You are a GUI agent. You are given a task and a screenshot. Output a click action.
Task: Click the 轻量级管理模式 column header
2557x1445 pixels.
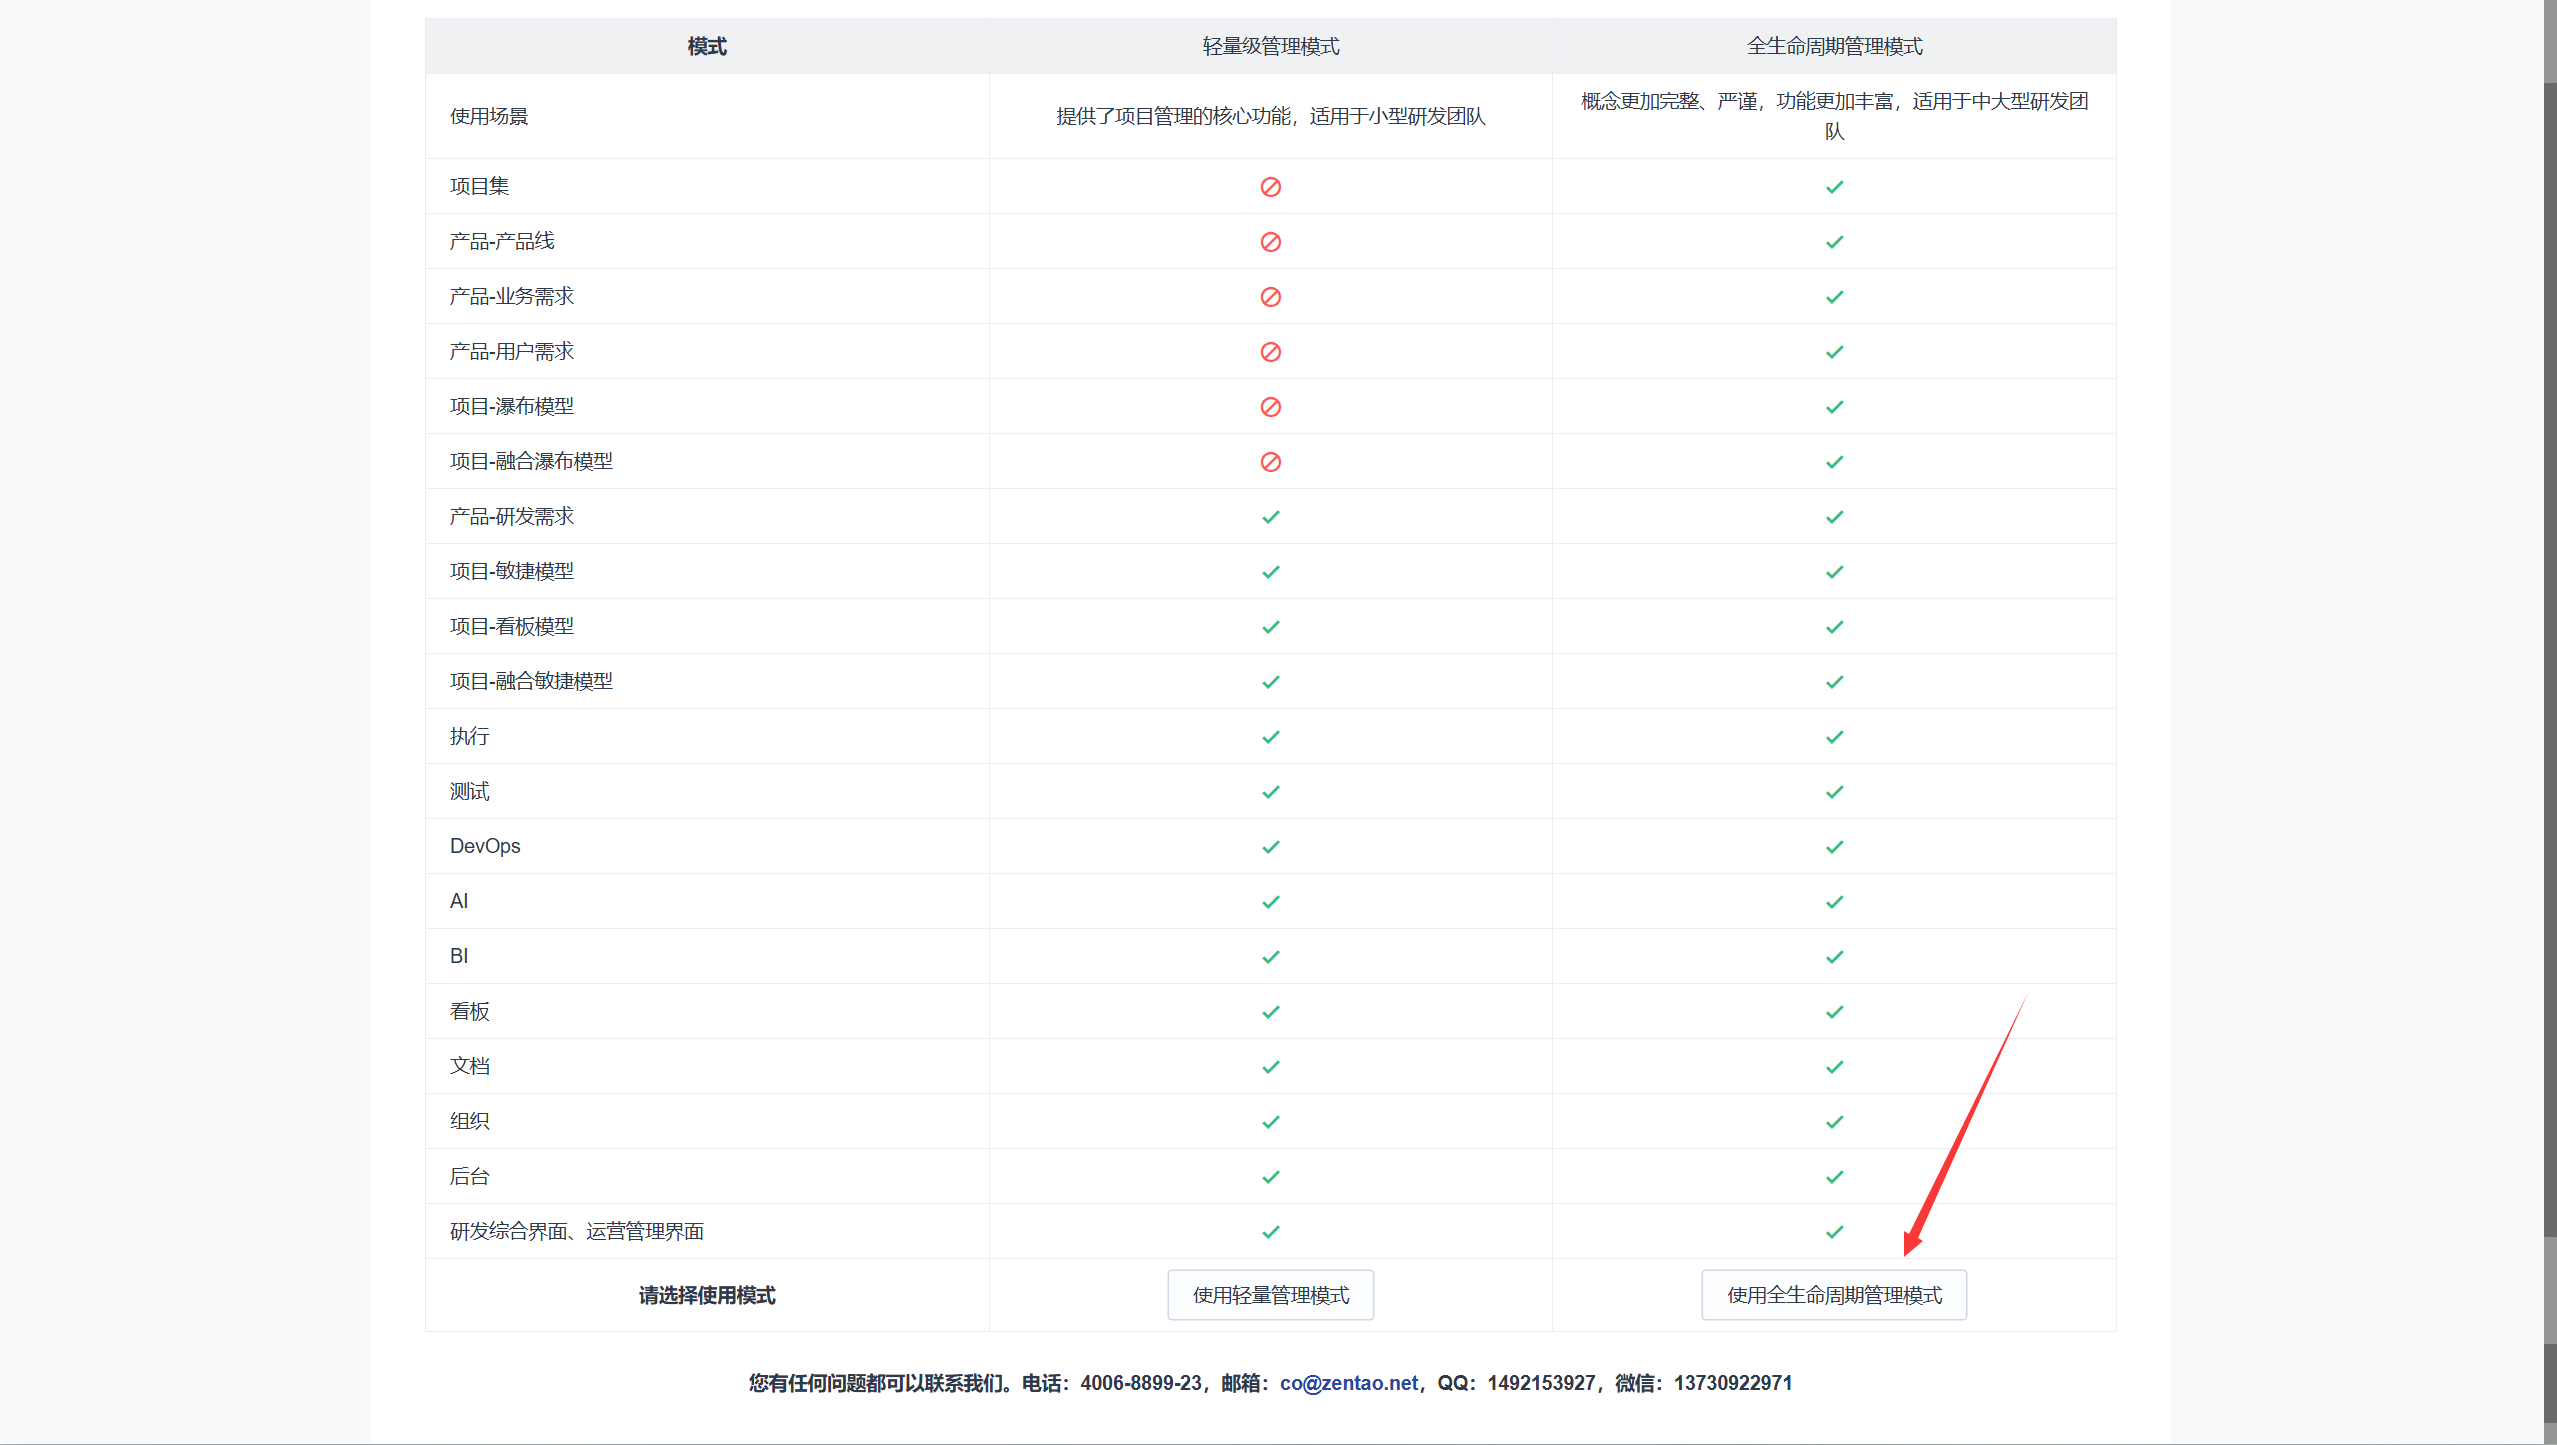coord(1270,46)
